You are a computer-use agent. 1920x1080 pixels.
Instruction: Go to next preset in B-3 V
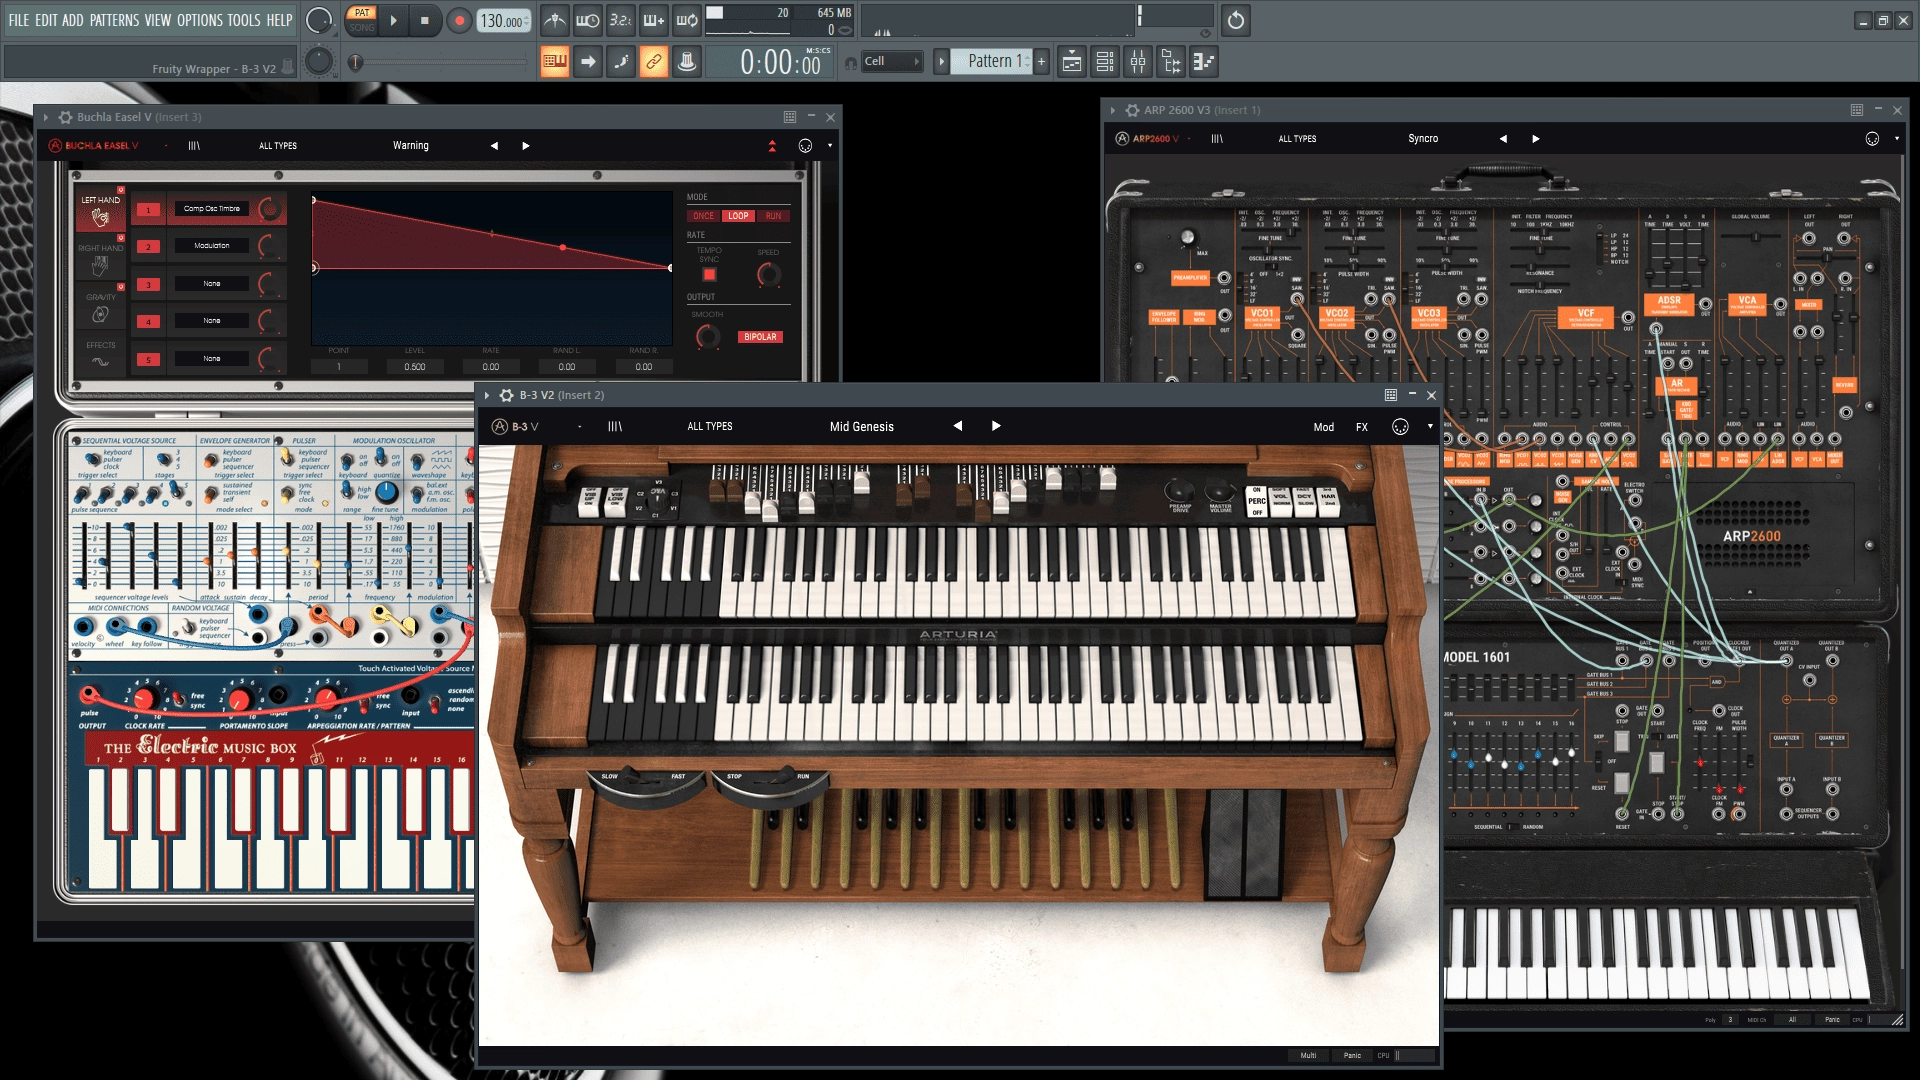[996, 426]
